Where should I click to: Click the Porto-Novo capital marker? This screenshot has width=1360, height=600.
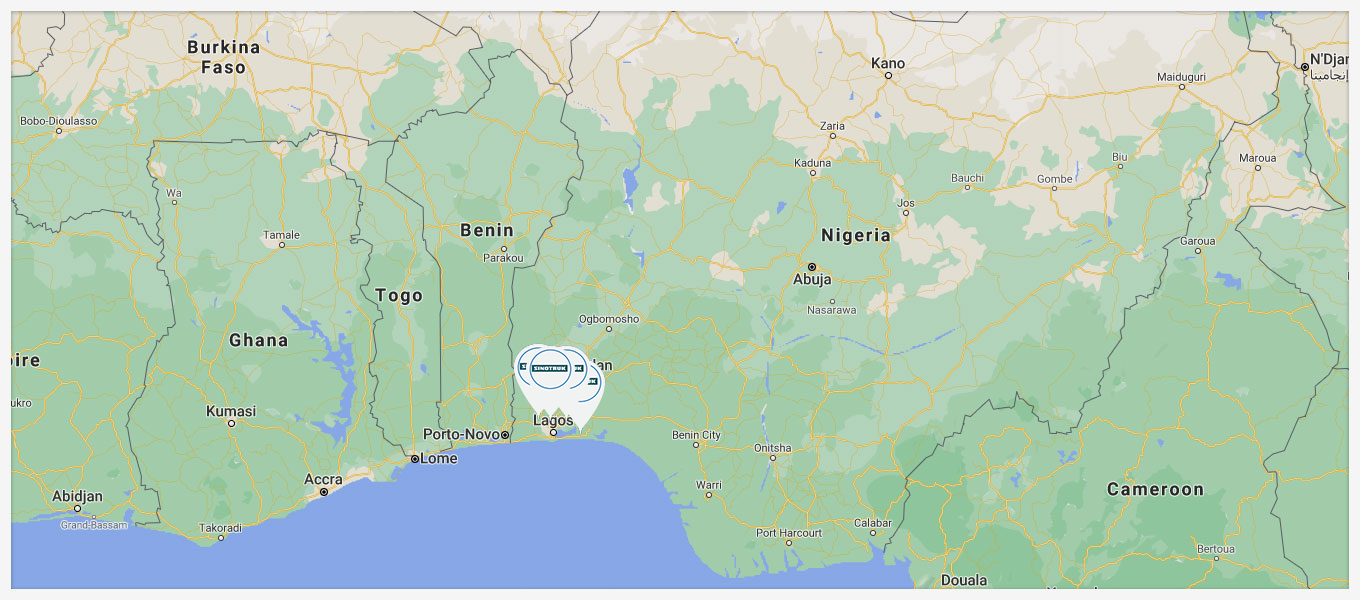[x=506, y=435]
